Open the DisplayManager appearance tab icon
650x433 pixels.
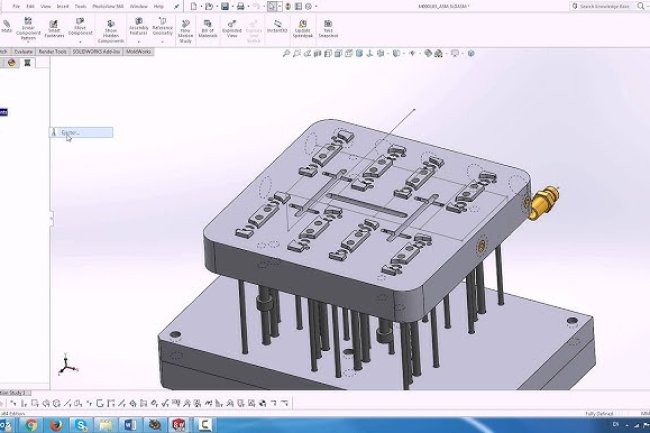12,63
